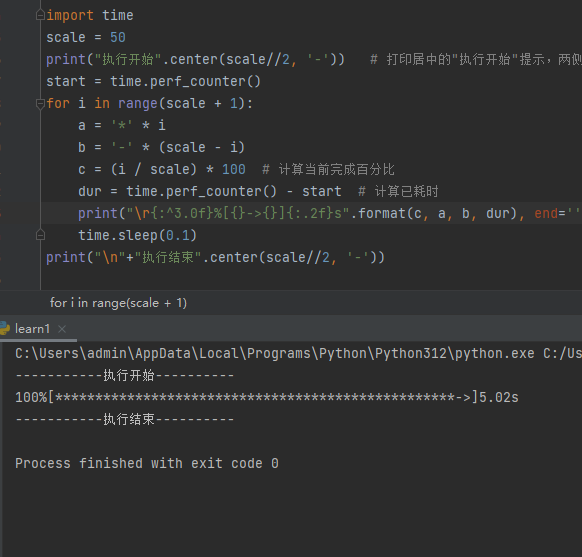
Task: Click the print format string line
Action: [328, 213]
